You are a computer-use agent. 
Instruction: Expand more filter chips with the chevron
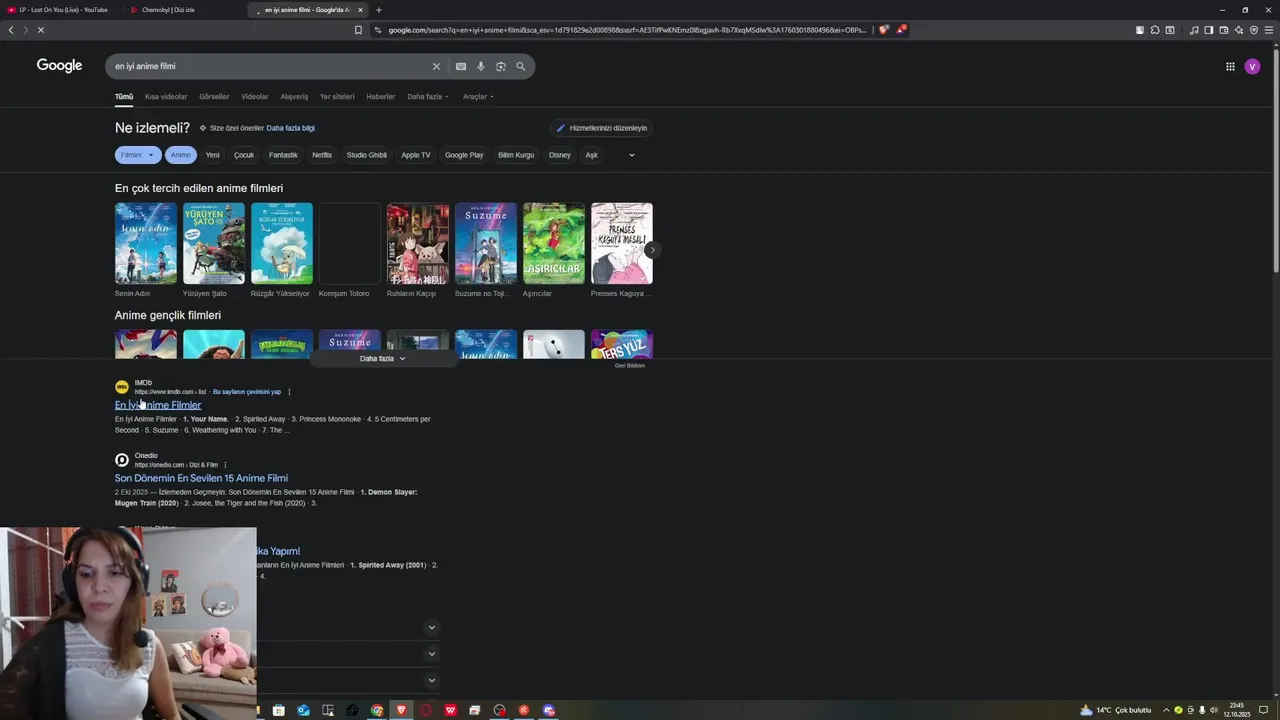[x=631, y=155]
